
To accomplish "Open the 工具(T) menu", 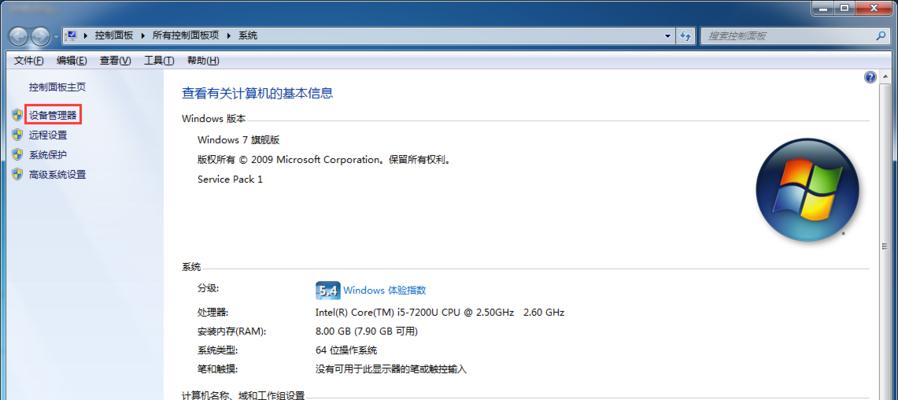I will (159, 60).
